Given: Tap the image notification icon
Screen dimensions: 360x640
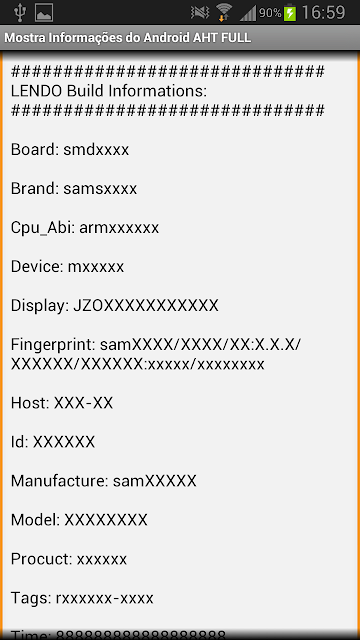Looking at the screenshot, I should pos(44,12).
